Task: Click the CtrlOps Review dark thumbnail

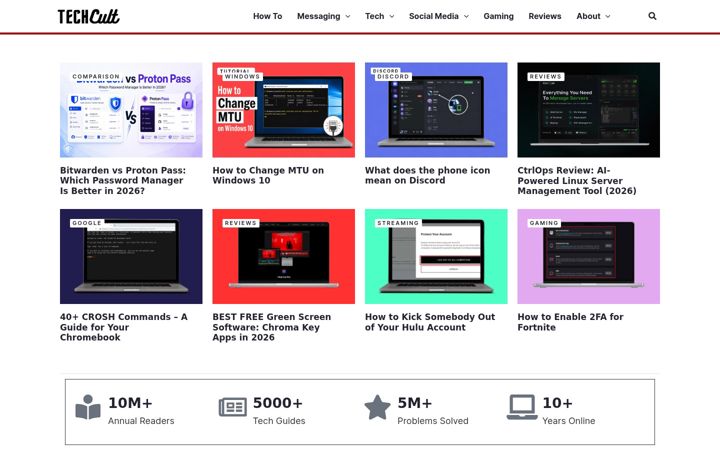Action: (x=588, y=110)
